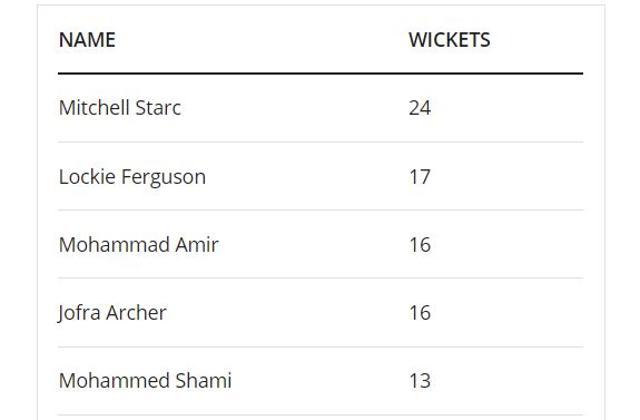The image size is (640, 420).
Task: Select the Lockie Ferguson name cell
Action: click(132, 177)
